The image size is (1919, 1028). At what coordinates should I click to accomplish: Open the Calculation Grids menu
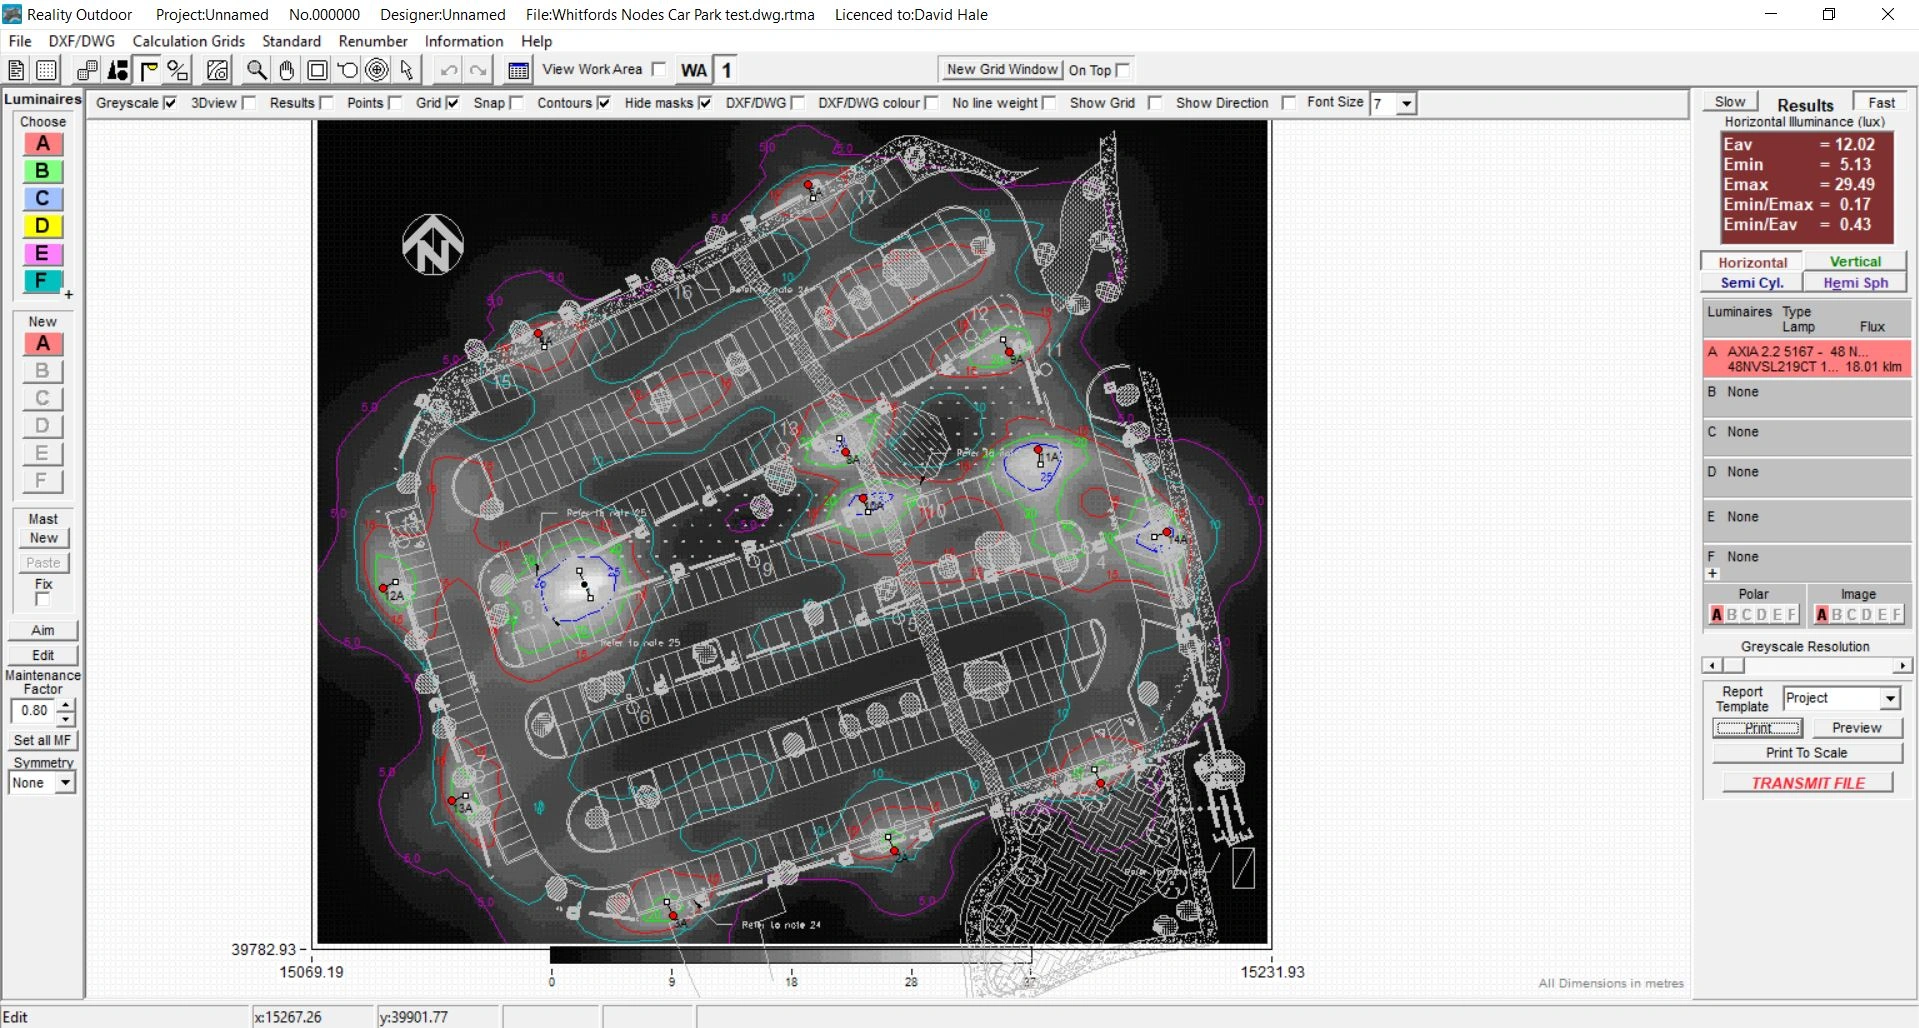point(188,41)
